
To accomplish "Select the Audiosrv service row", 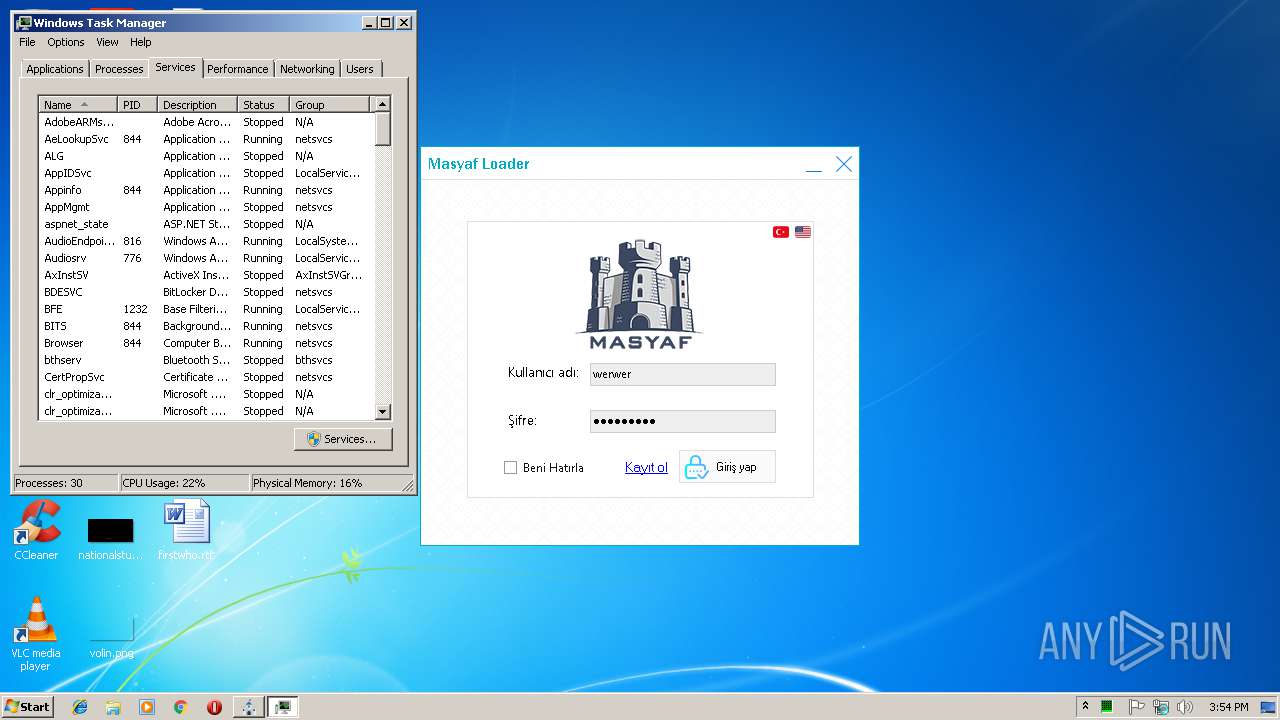I will (x=206, y=258).
